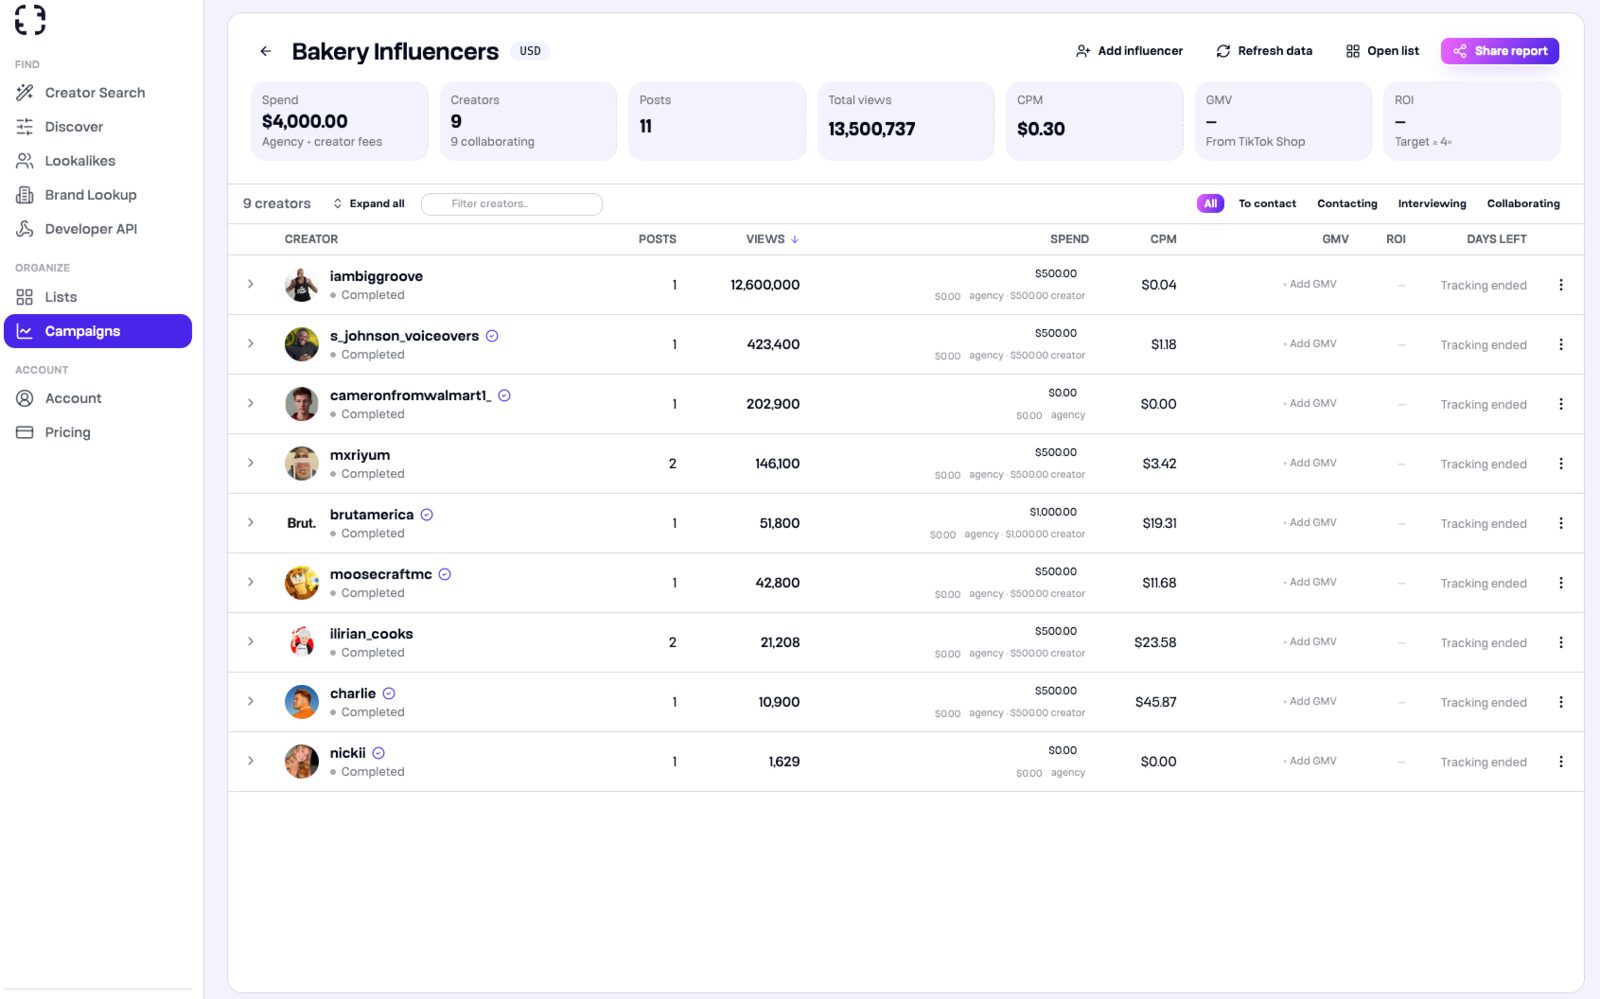This screenshot has height=999, width=1600.
Task: Click the sort arrow on Views column
Action: (795, 239)
